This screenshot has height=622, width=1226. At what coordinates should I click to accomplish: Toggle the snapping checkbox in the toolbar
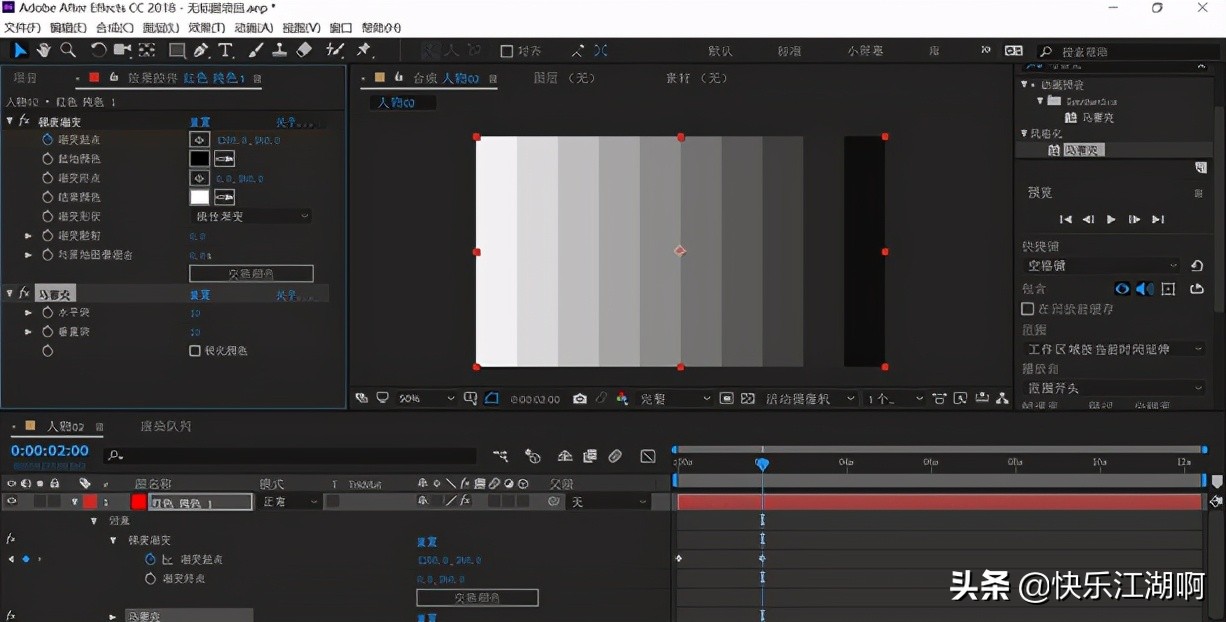coord(506,51)
